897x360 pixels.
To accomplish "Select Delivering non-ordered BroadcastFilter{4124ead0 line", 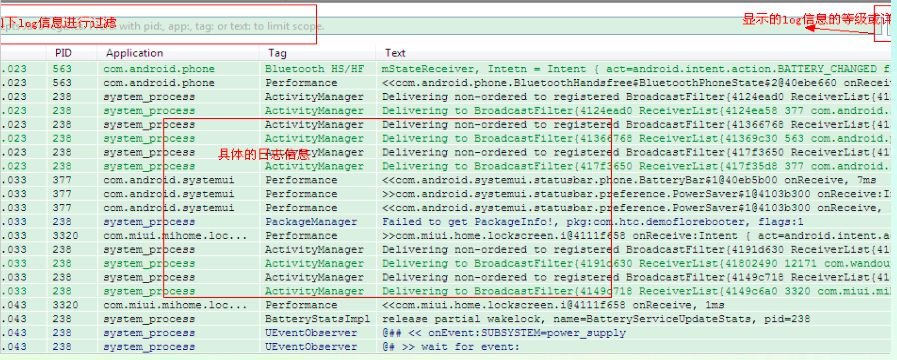I will point(636,97).
